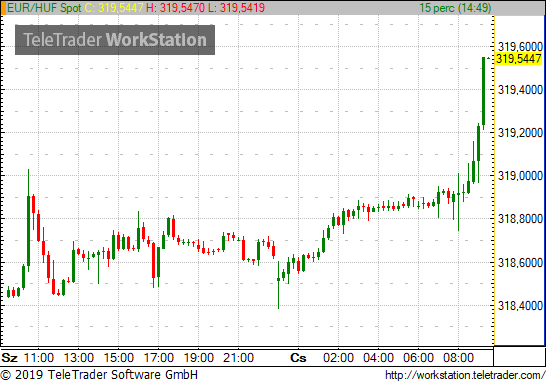Image resolution: width=546 pixels, height=384 pixels.
Task: Click the 318,4000 price axis label
Action: pos(520,306)
